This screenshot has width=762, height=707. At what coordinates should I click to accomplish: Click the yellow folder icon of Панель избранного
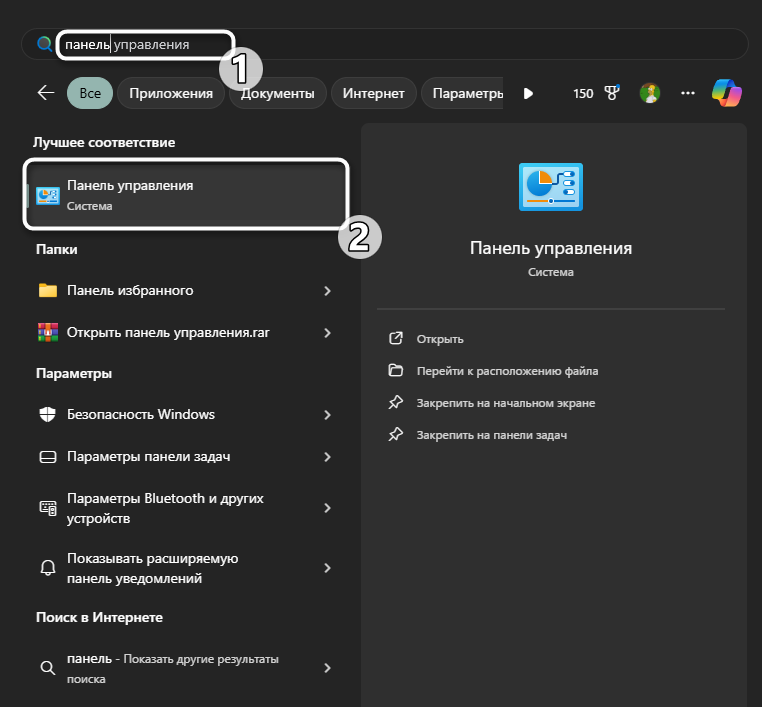click(x=48, y=290)
